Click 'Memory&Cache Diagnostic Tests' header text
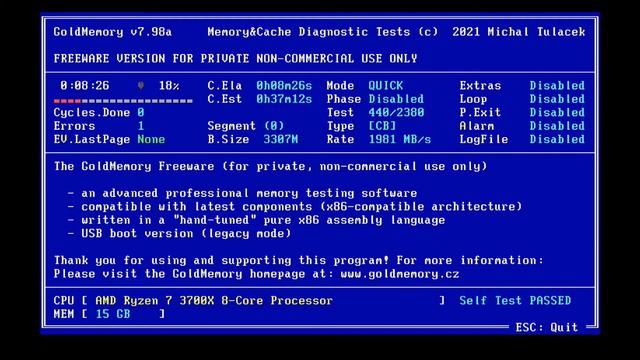This screenshot has width=640, height=360. [308, 32]
